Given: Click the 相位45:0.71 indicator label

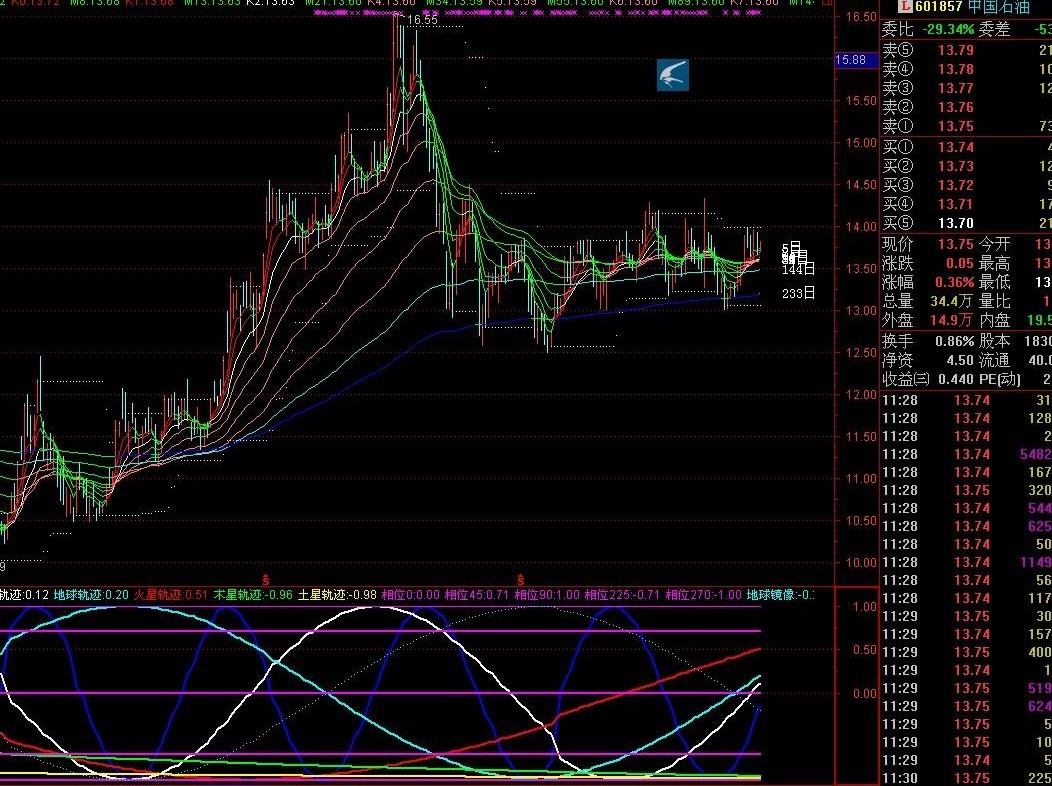Looking at the screenshot, I should tap(477, 595).
